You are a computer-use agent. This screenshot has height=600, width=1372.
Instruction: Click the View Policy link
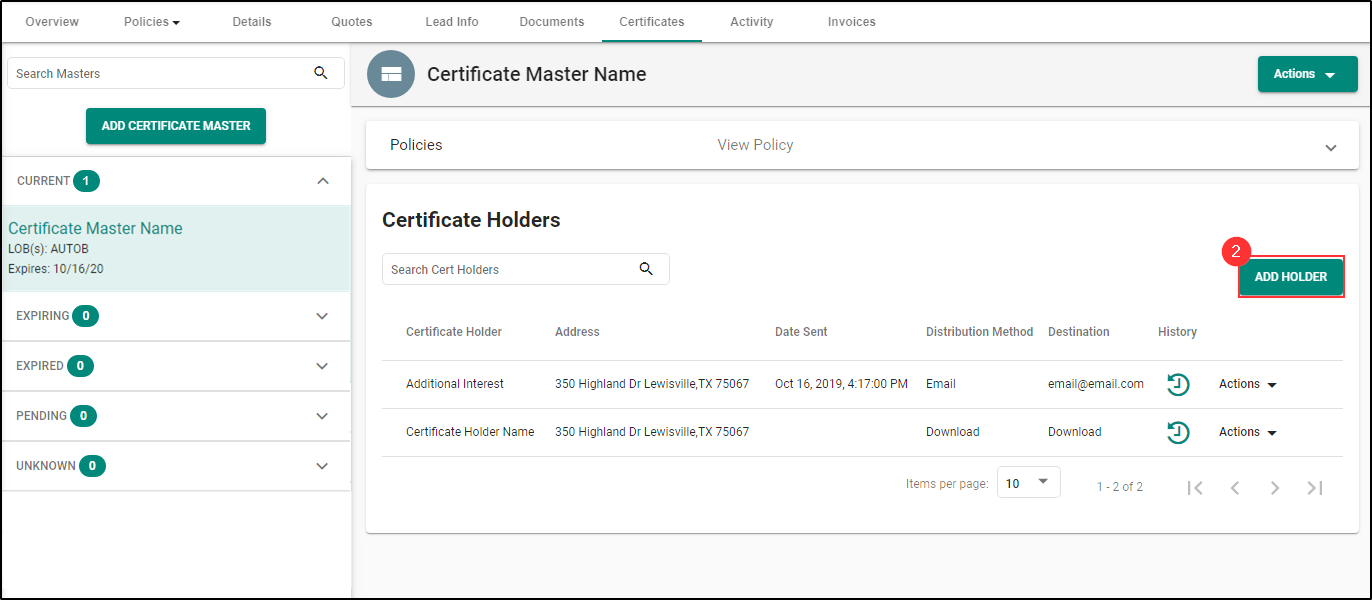[x=755, y=145]
